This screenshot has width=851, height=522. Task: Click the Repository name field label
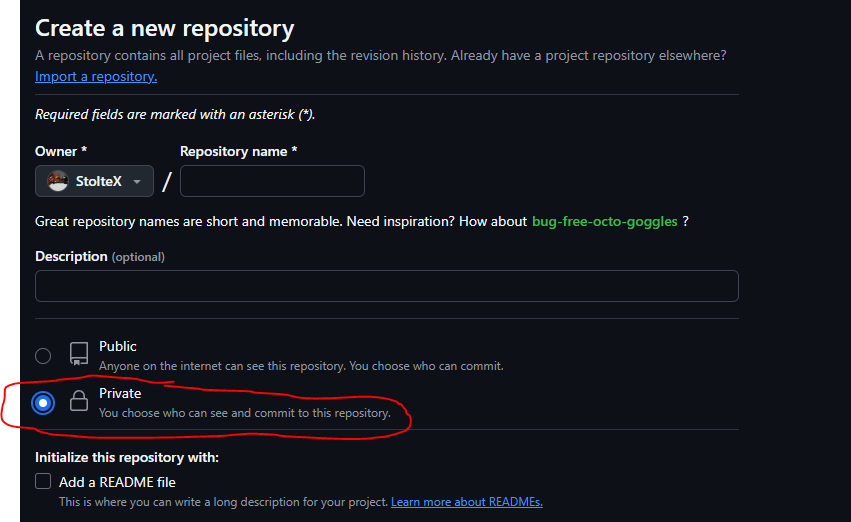click(238, 151)
